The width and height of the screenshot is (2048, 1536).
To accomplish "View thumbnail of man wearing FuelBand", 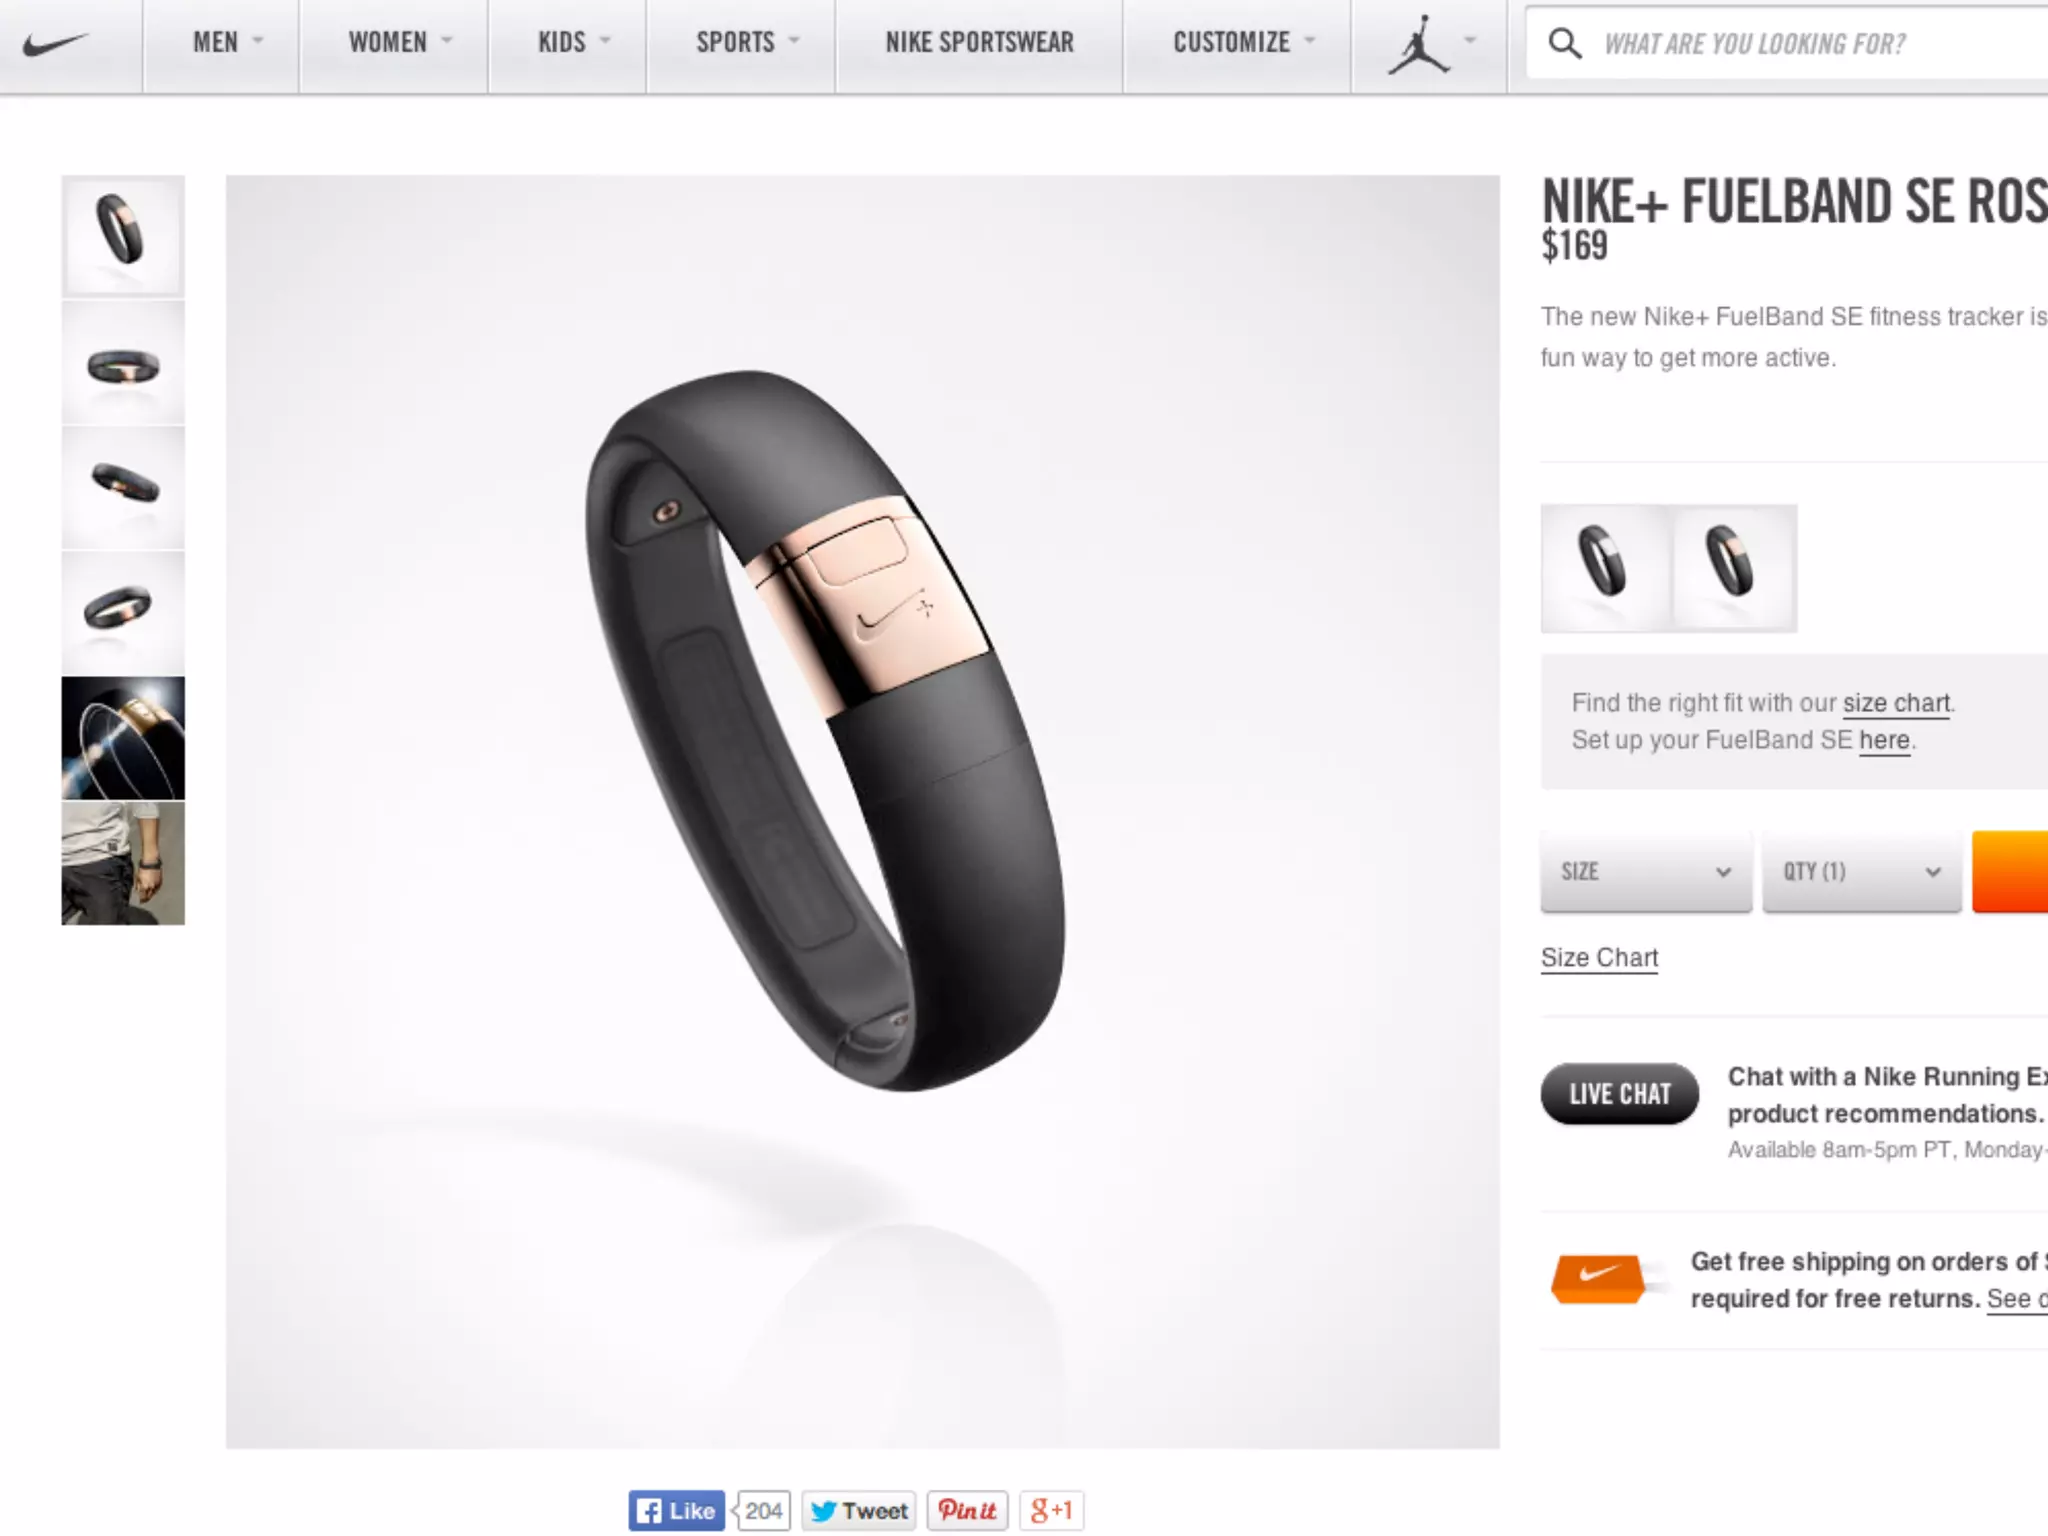I will [x=123, y=863].
